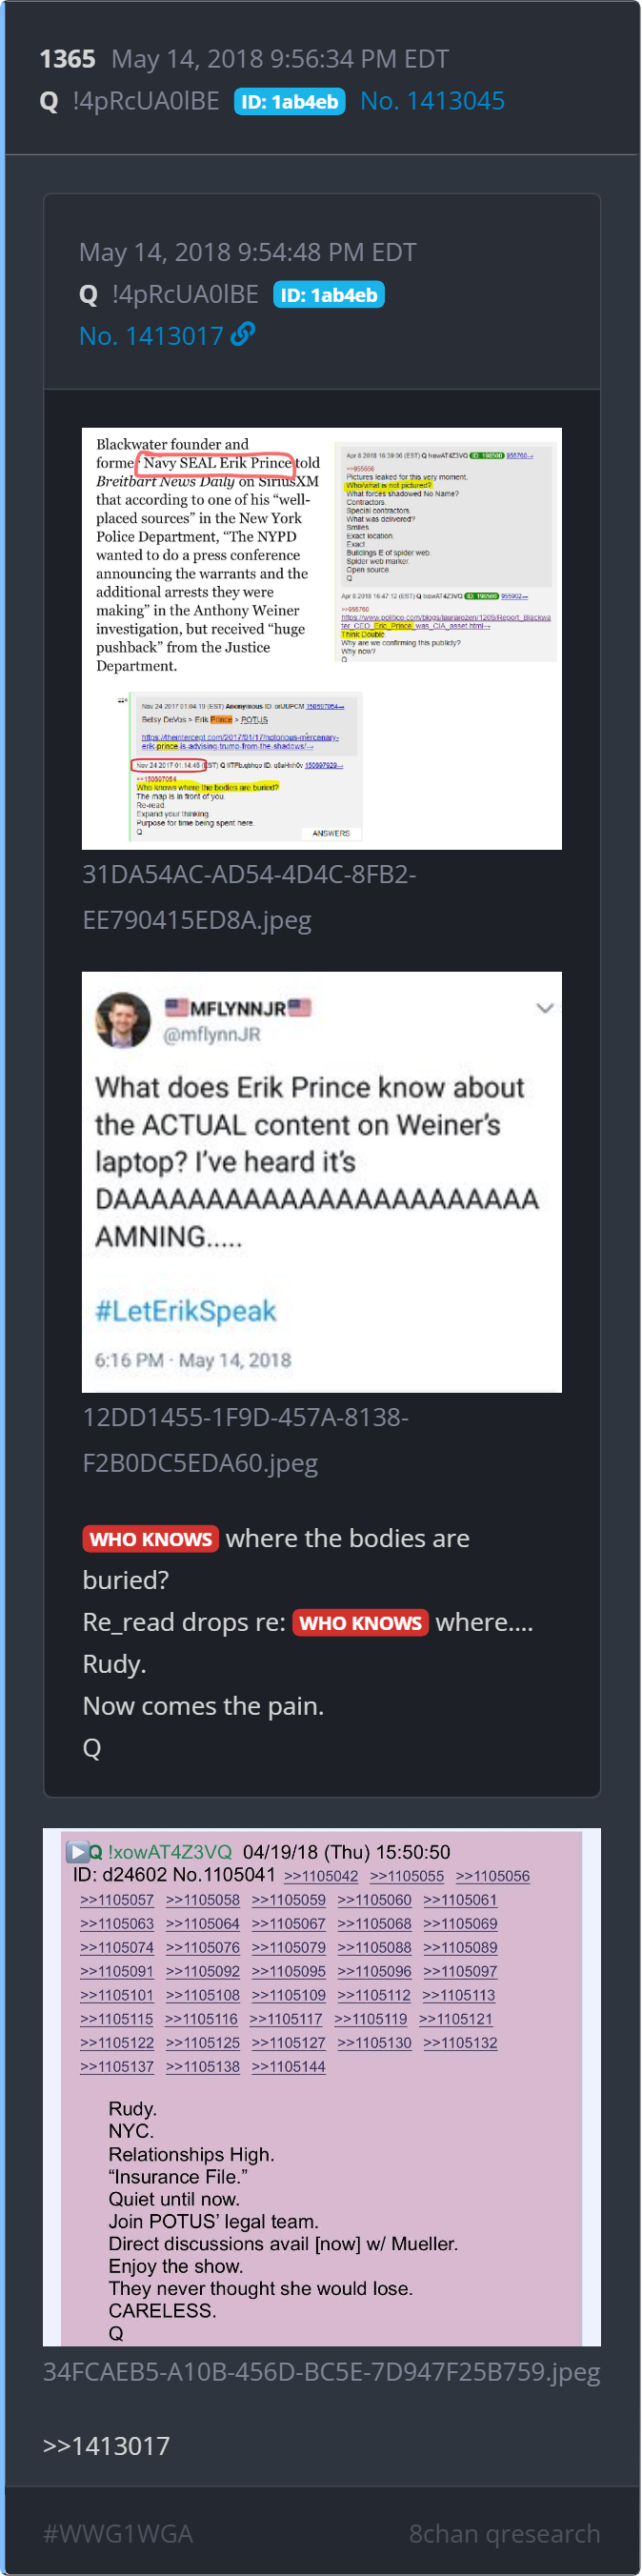Click the @mflynnJR handle in the tweet
This screenshot has height=2576, width=642.
pyautogui.click(x=211, y=1034)
